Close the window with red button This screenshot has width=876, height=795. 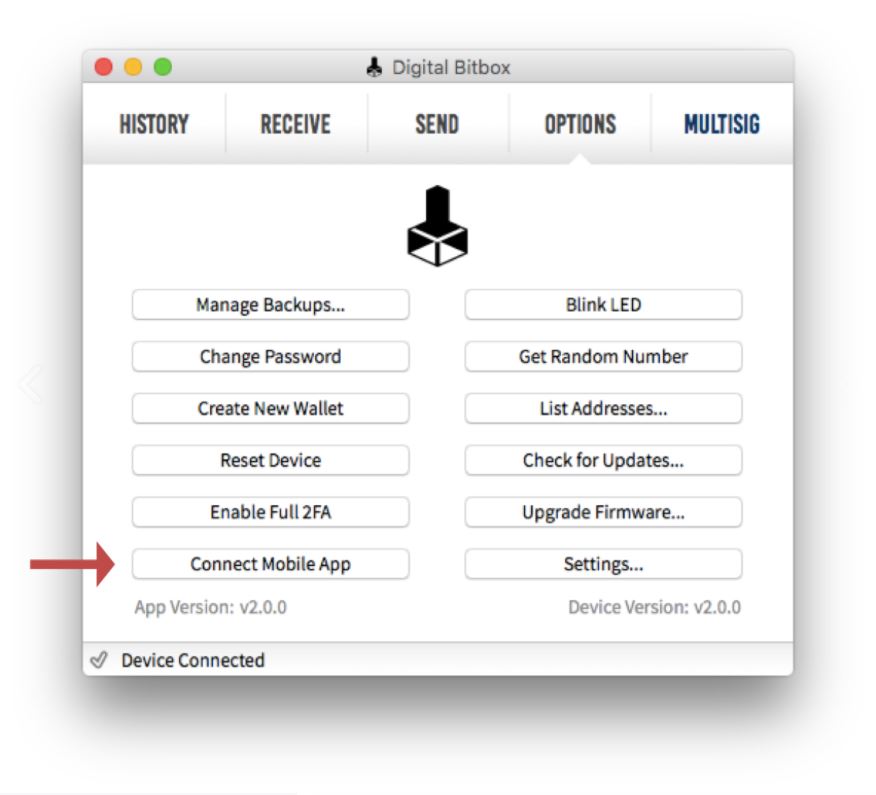click(103, 67)
